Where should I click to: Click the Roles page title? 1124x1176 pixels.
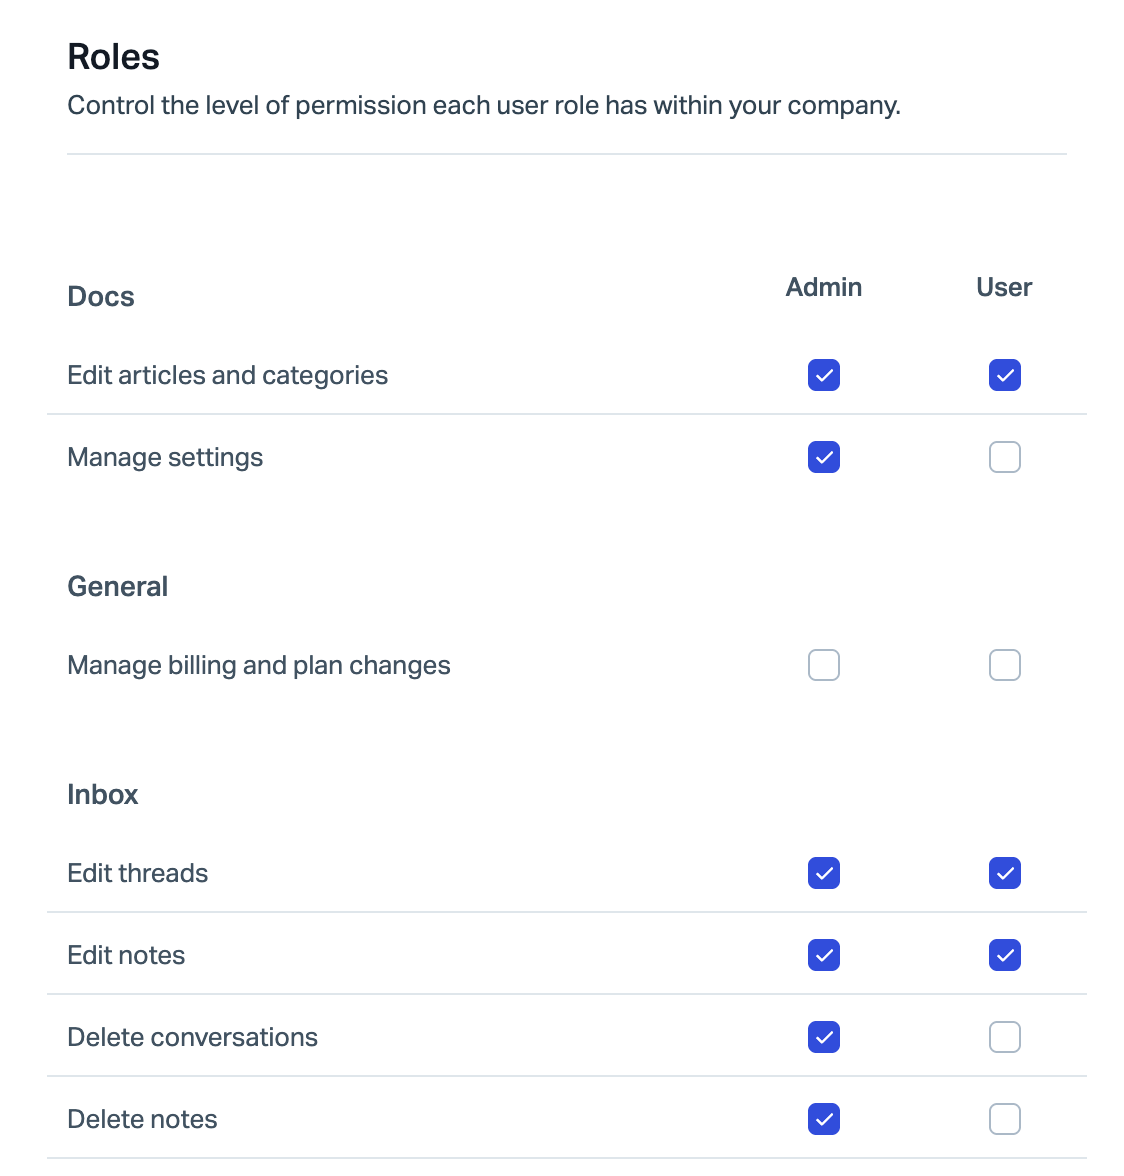(113, 57)
